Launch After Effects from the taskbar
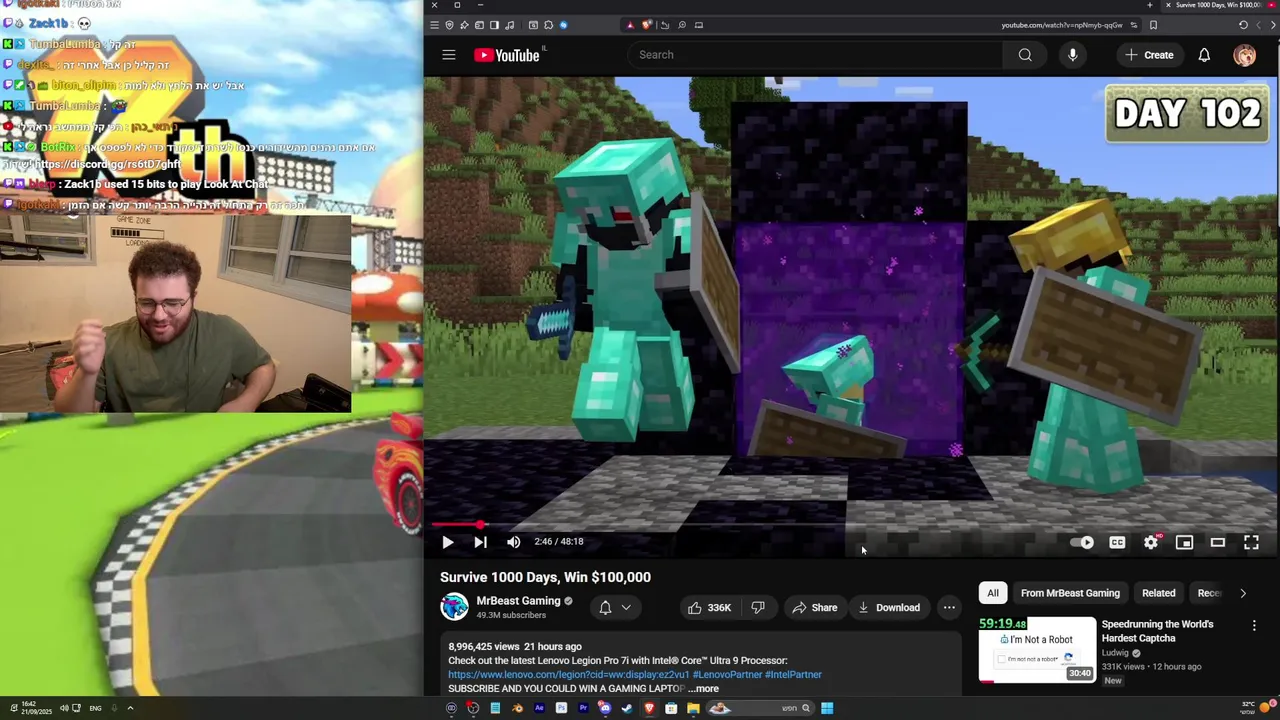The image size is (1280, 720). pos(539,708)
